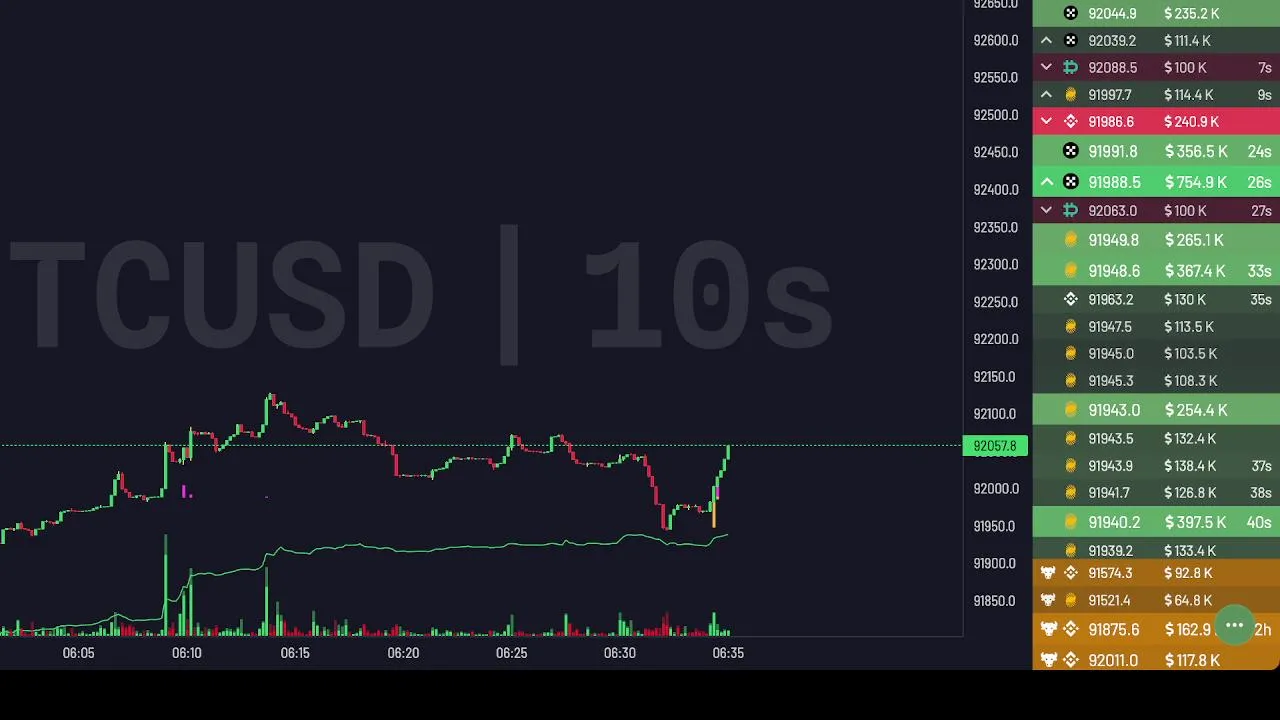Click the trade amount $117.8 K
The width and height of the screenshot is (1280, 720).
click(x=1192, y=660)
